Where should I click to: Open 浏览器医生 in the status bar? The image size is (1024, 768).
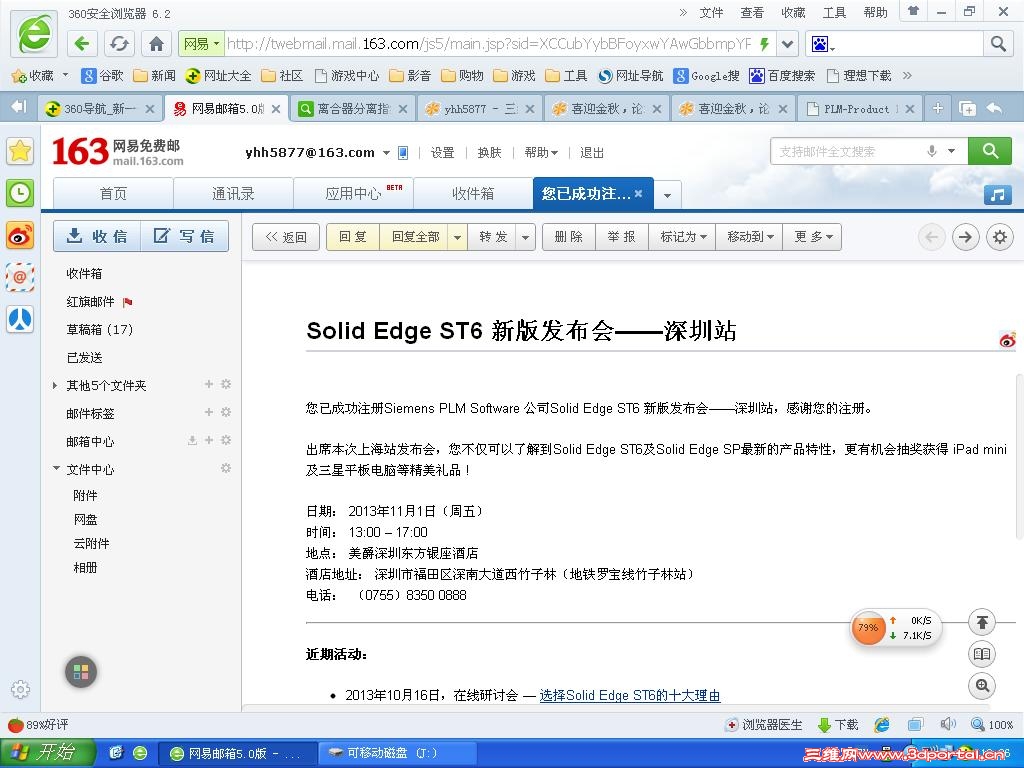763,725
